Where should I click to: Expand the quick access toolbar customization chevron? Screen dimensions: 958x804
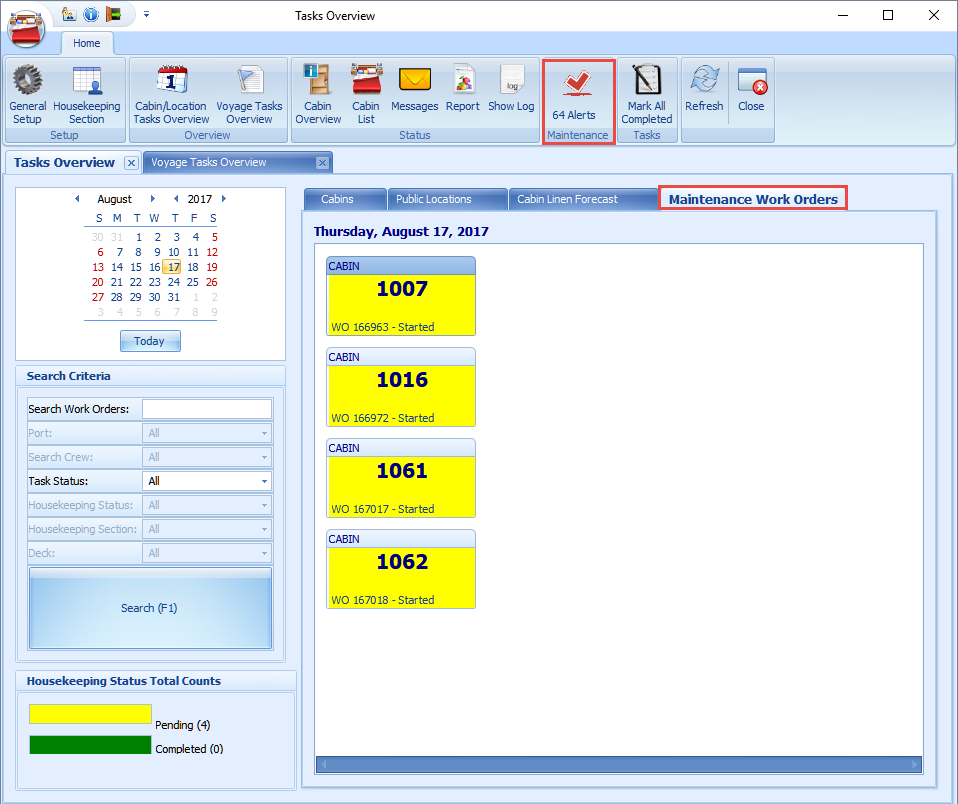click(x=146, y=14)
